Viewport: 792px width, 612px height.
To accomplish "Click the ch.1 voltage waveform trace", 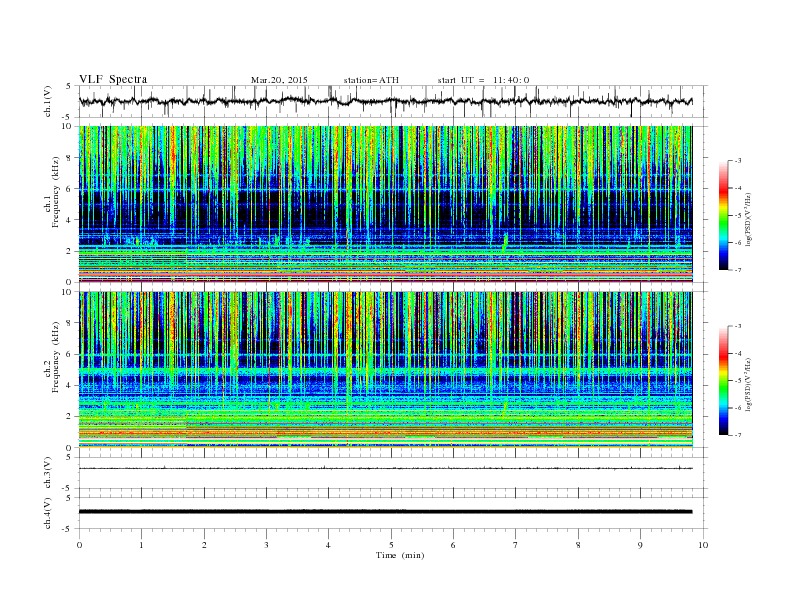I will (x=385, y=101).
